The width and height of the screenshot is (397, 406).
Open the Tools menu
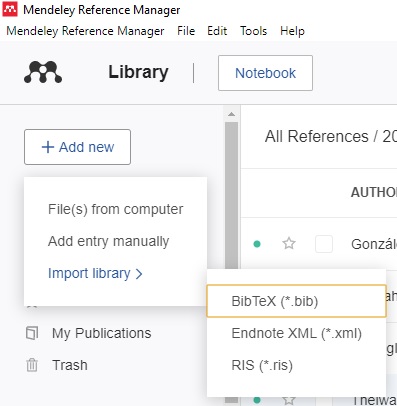[254, 31]
